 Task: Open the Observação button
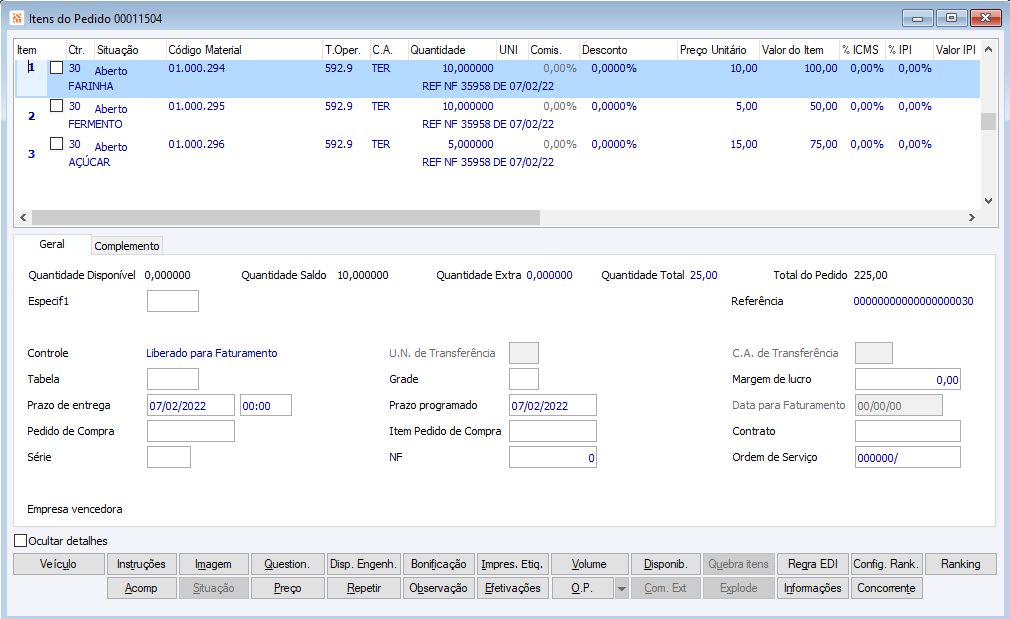point(438,588)
